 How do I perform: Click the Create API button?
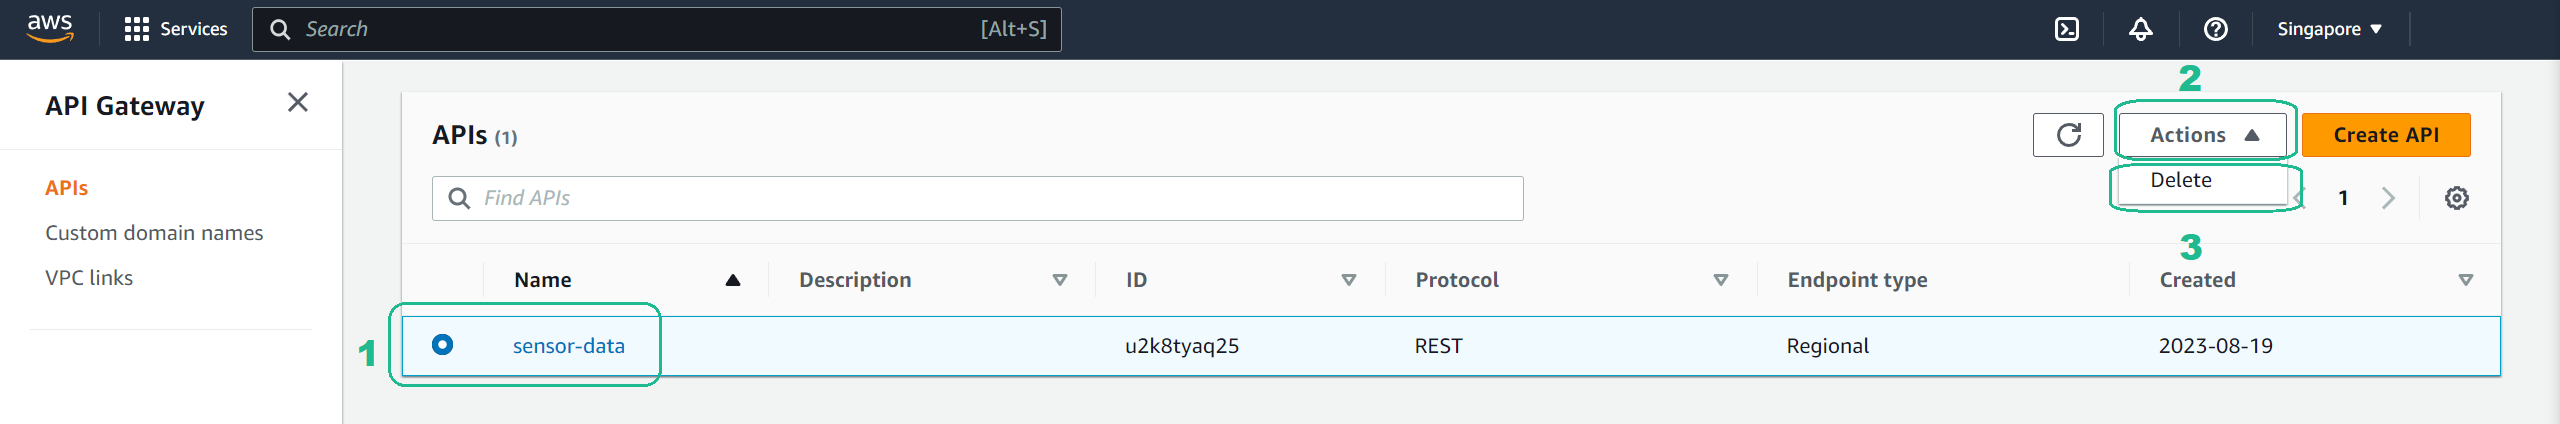pos(2386,135)
